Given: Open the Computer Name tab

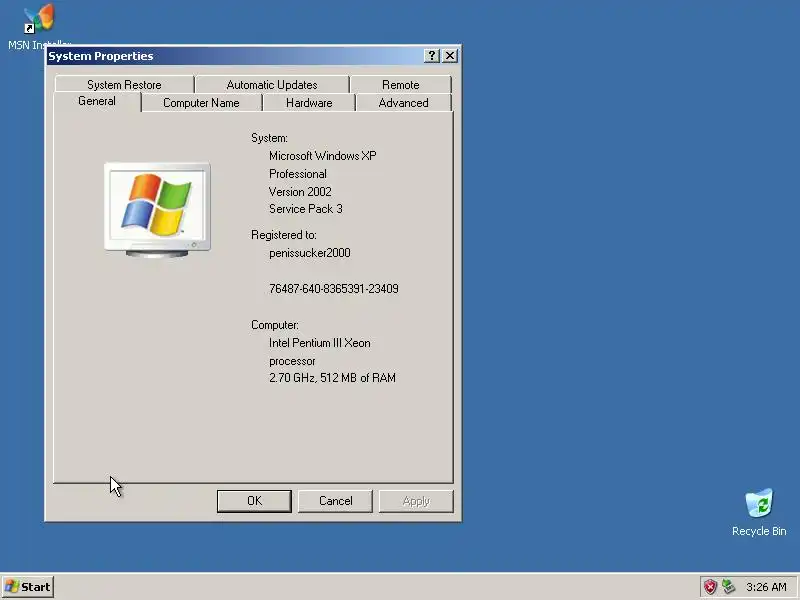Looking at the screenshot, I should (x=201, y=103).
